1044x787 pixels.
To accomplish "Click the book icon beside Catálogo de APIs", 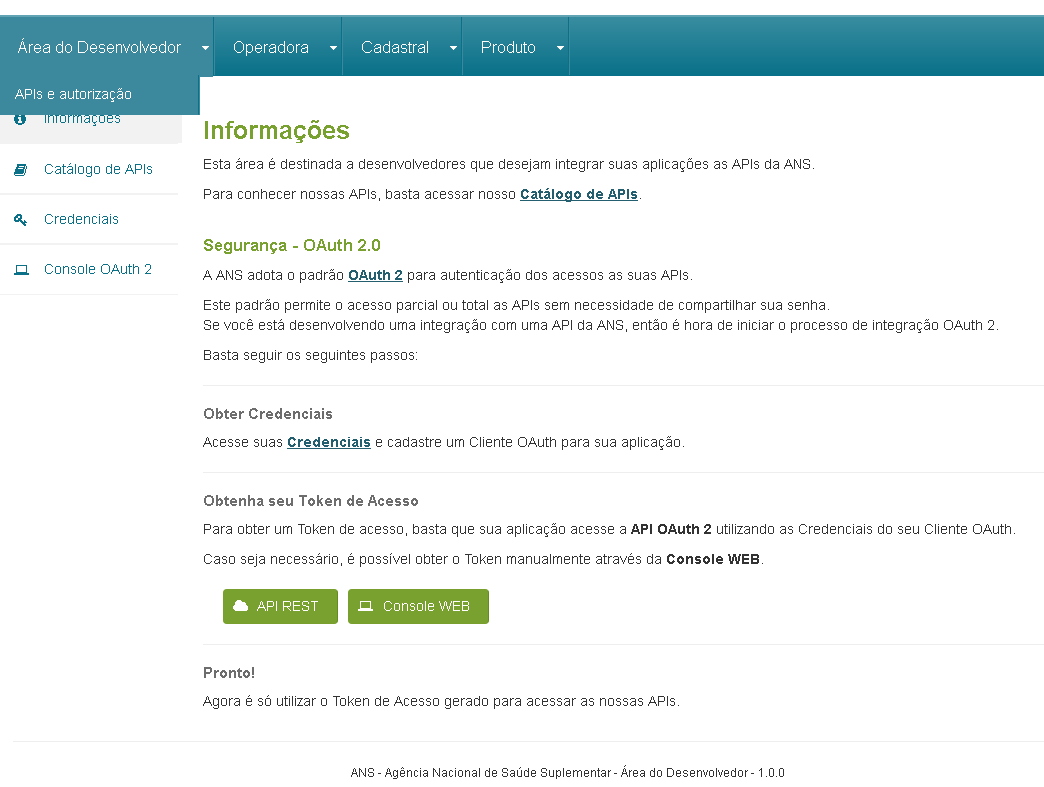I will (21, 169).
